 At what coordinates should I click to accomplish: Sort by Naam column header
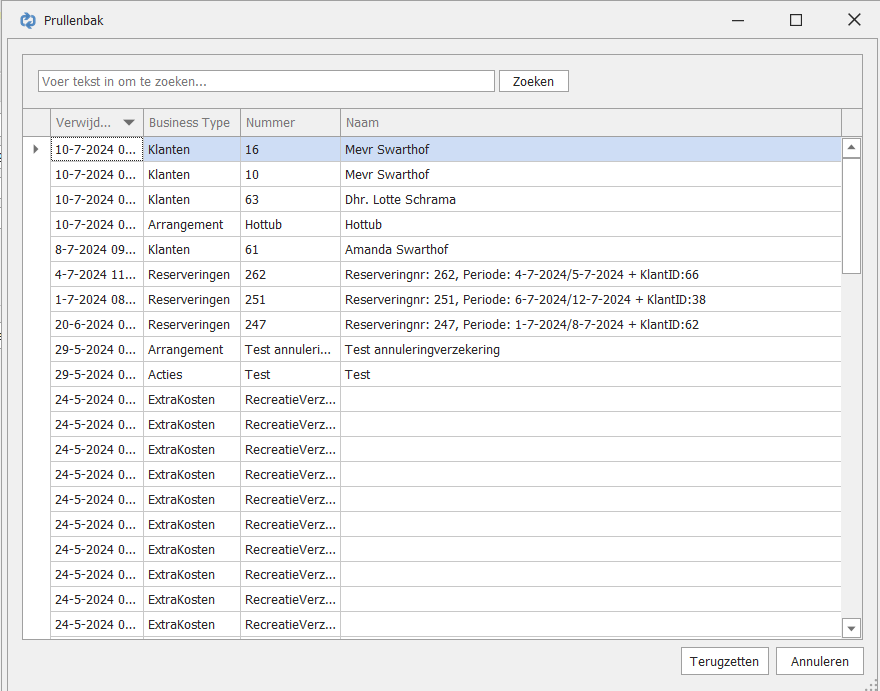click(591, 122)
